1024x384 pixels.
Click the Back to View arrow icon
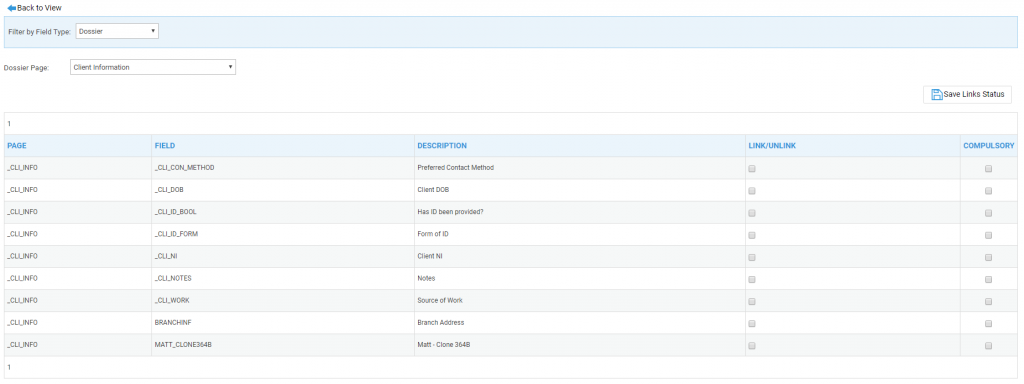click(11, 8)
